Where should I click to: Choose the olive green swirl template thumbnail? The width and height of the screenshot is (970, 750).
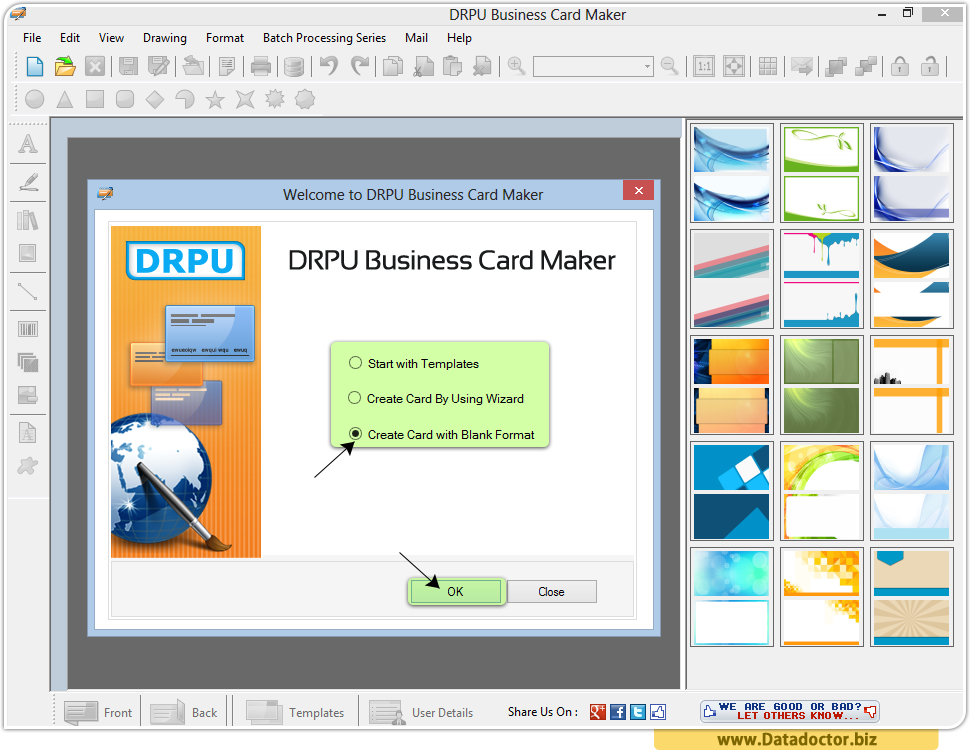click(822, 386)
